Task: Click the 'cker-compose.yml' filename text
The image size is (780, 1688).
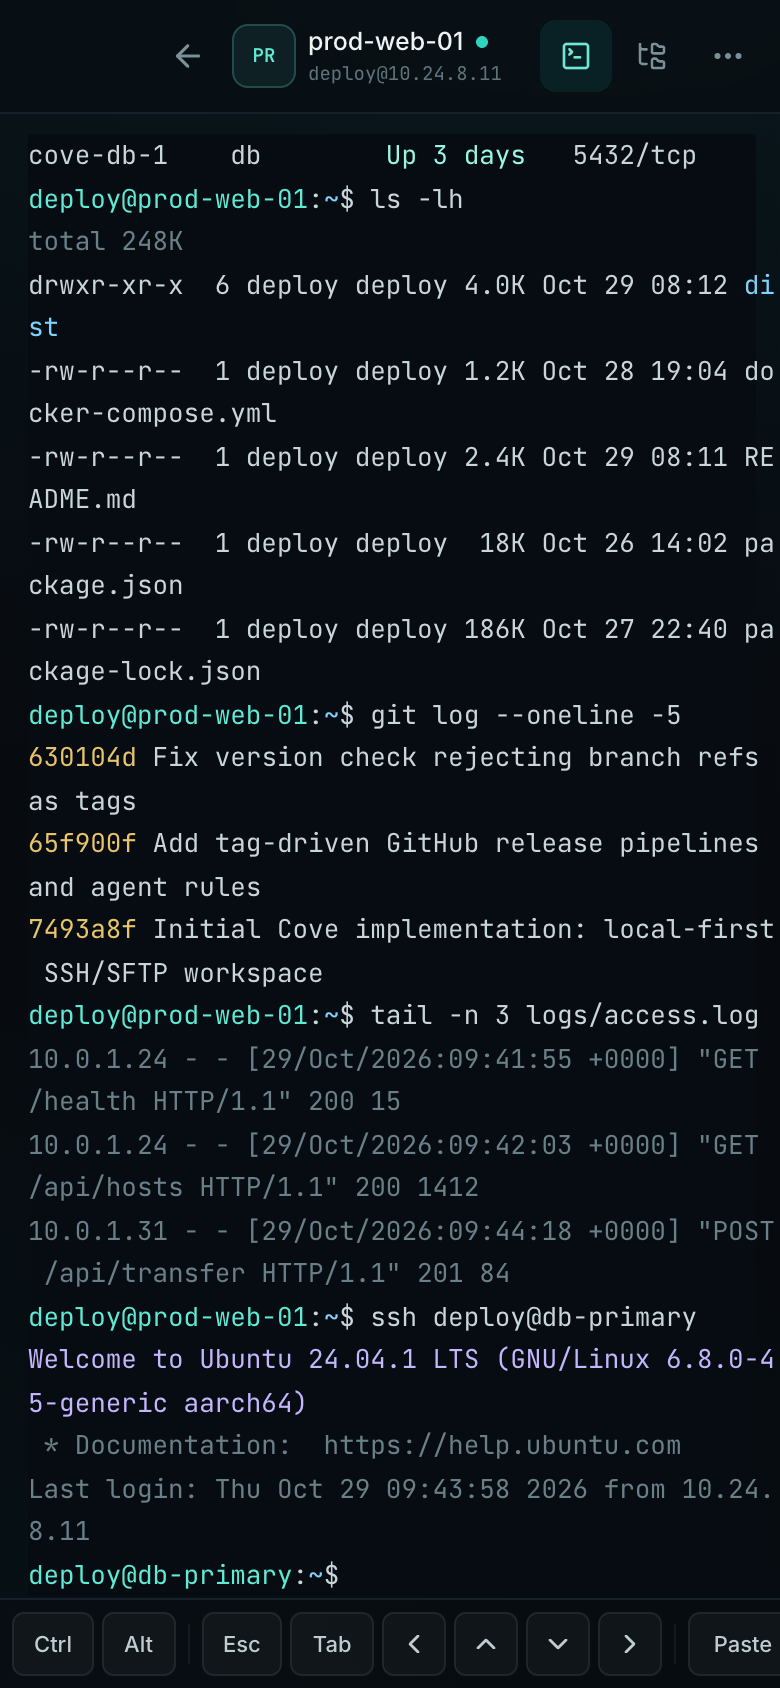Action: coord(153,413)
